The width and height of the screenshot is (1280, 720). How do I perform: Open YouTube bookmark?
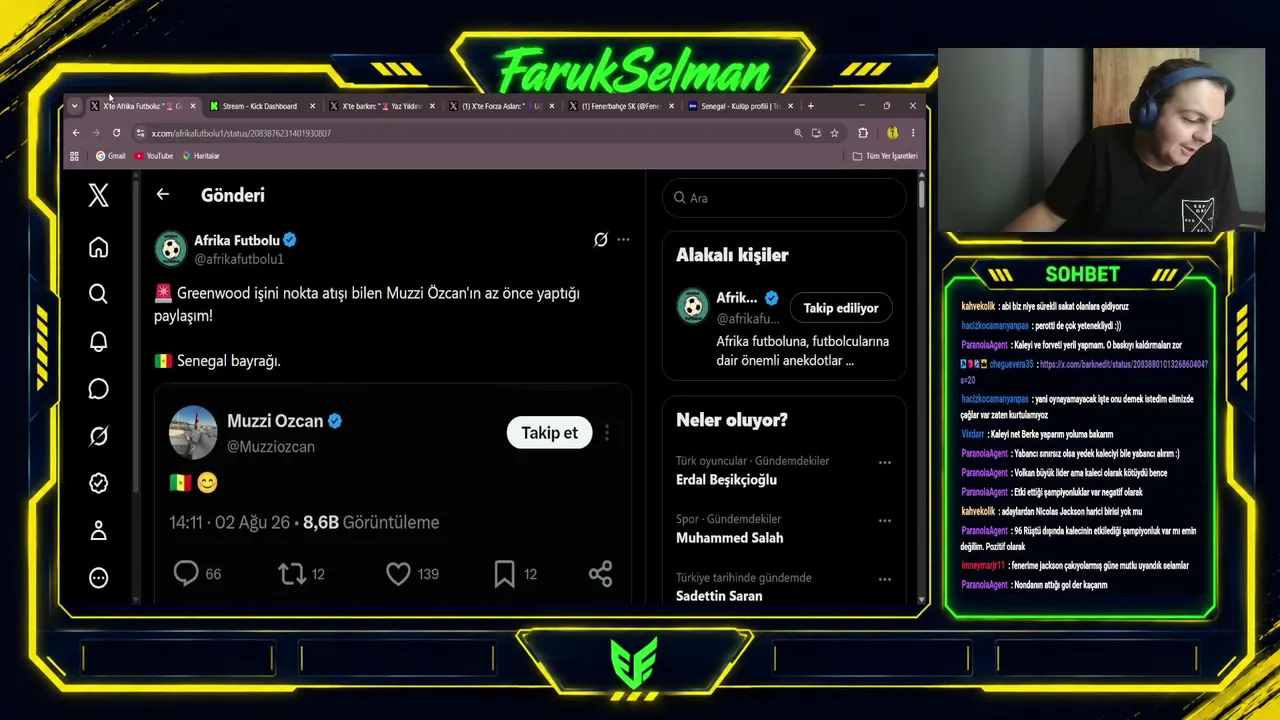154,156
